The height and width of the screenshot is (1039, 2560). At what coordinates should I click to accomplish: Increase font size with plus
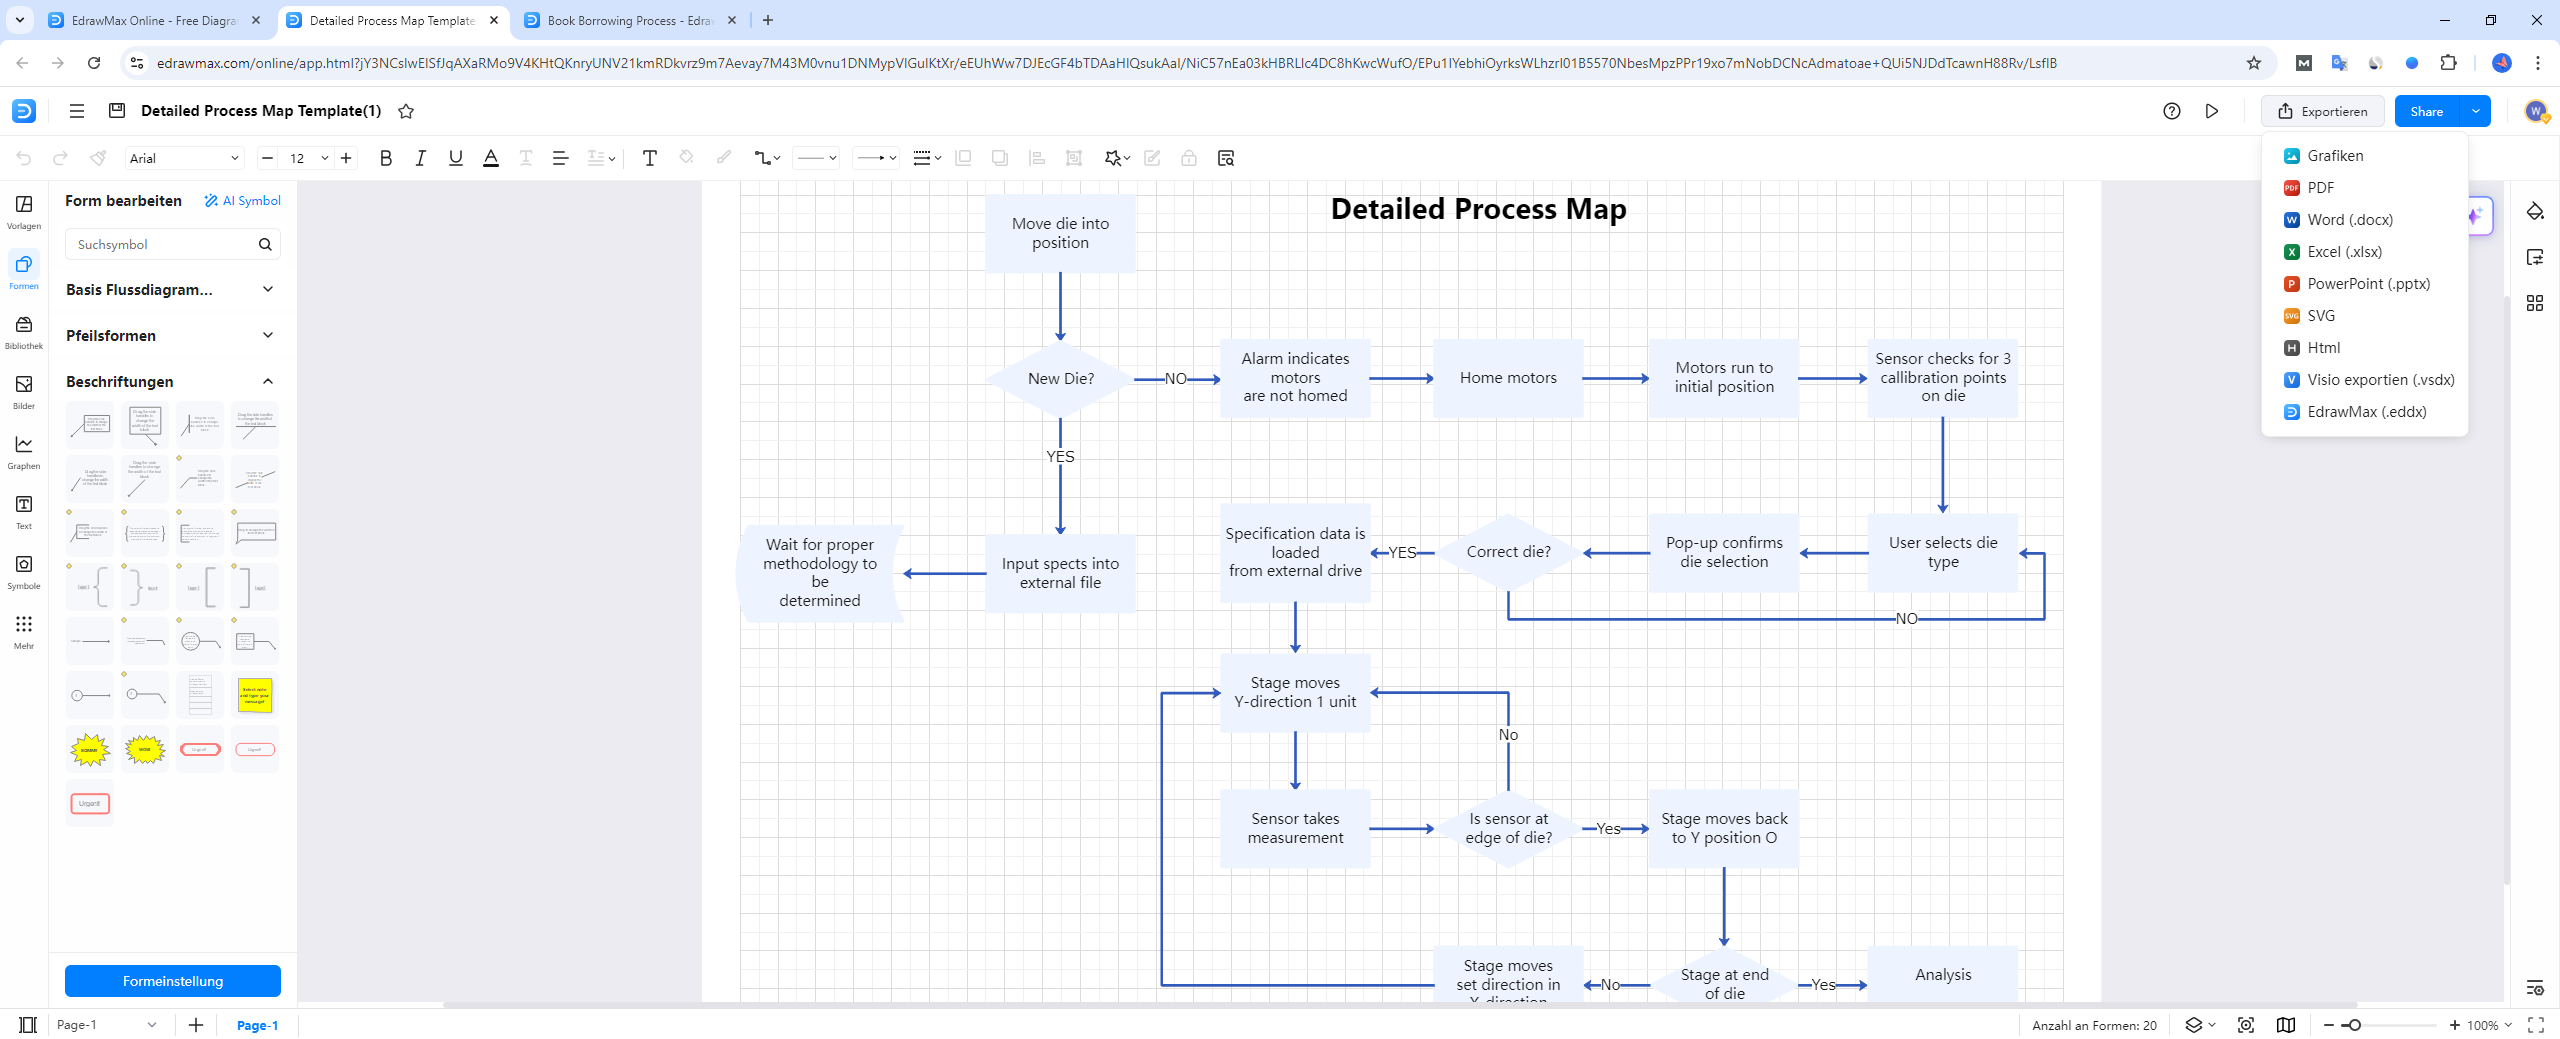click(346, 158)
